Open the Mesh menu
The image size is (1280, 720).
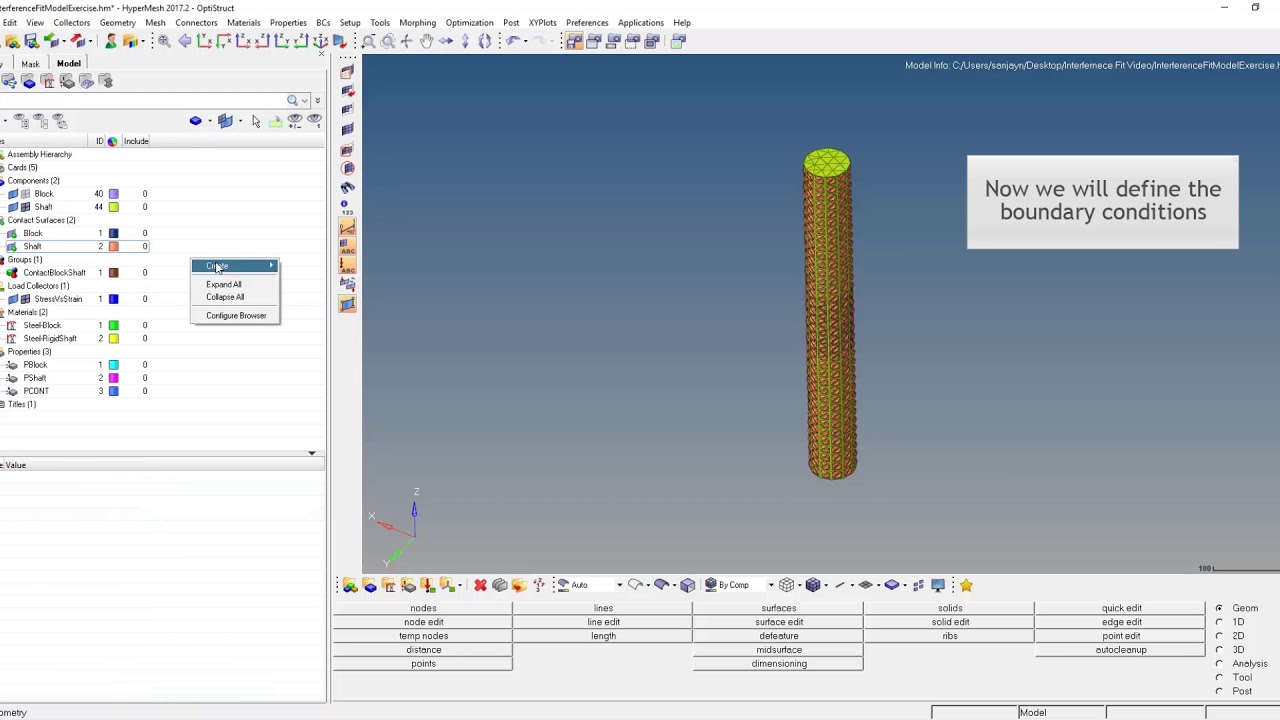tap(155, 22)
